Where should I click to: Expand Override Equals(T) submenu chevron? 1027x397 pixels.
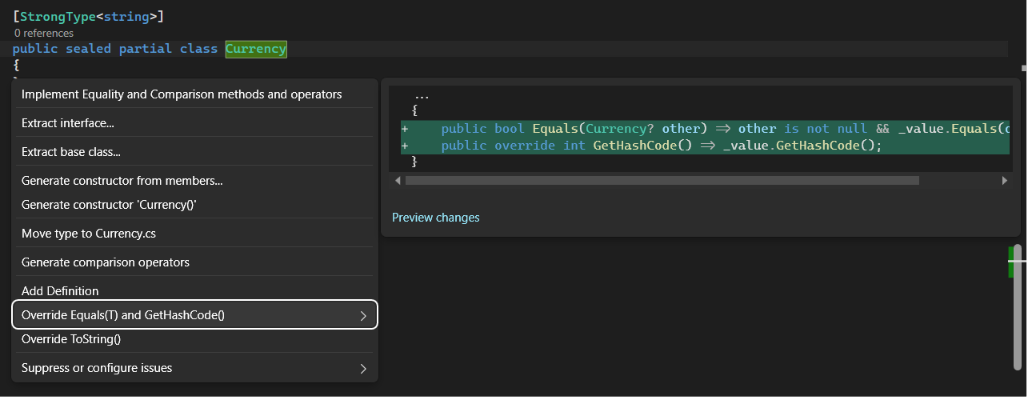(364, 316)
